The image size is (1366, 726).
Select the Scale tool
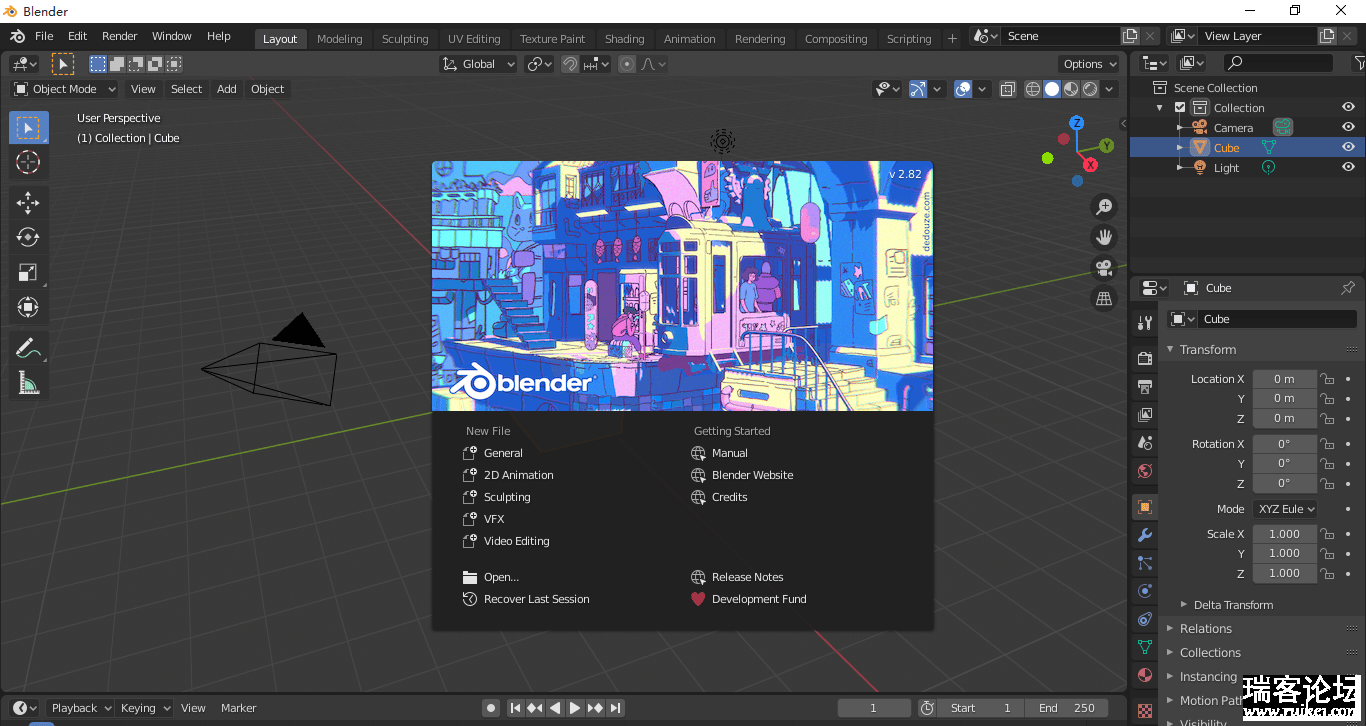[28, 272]
